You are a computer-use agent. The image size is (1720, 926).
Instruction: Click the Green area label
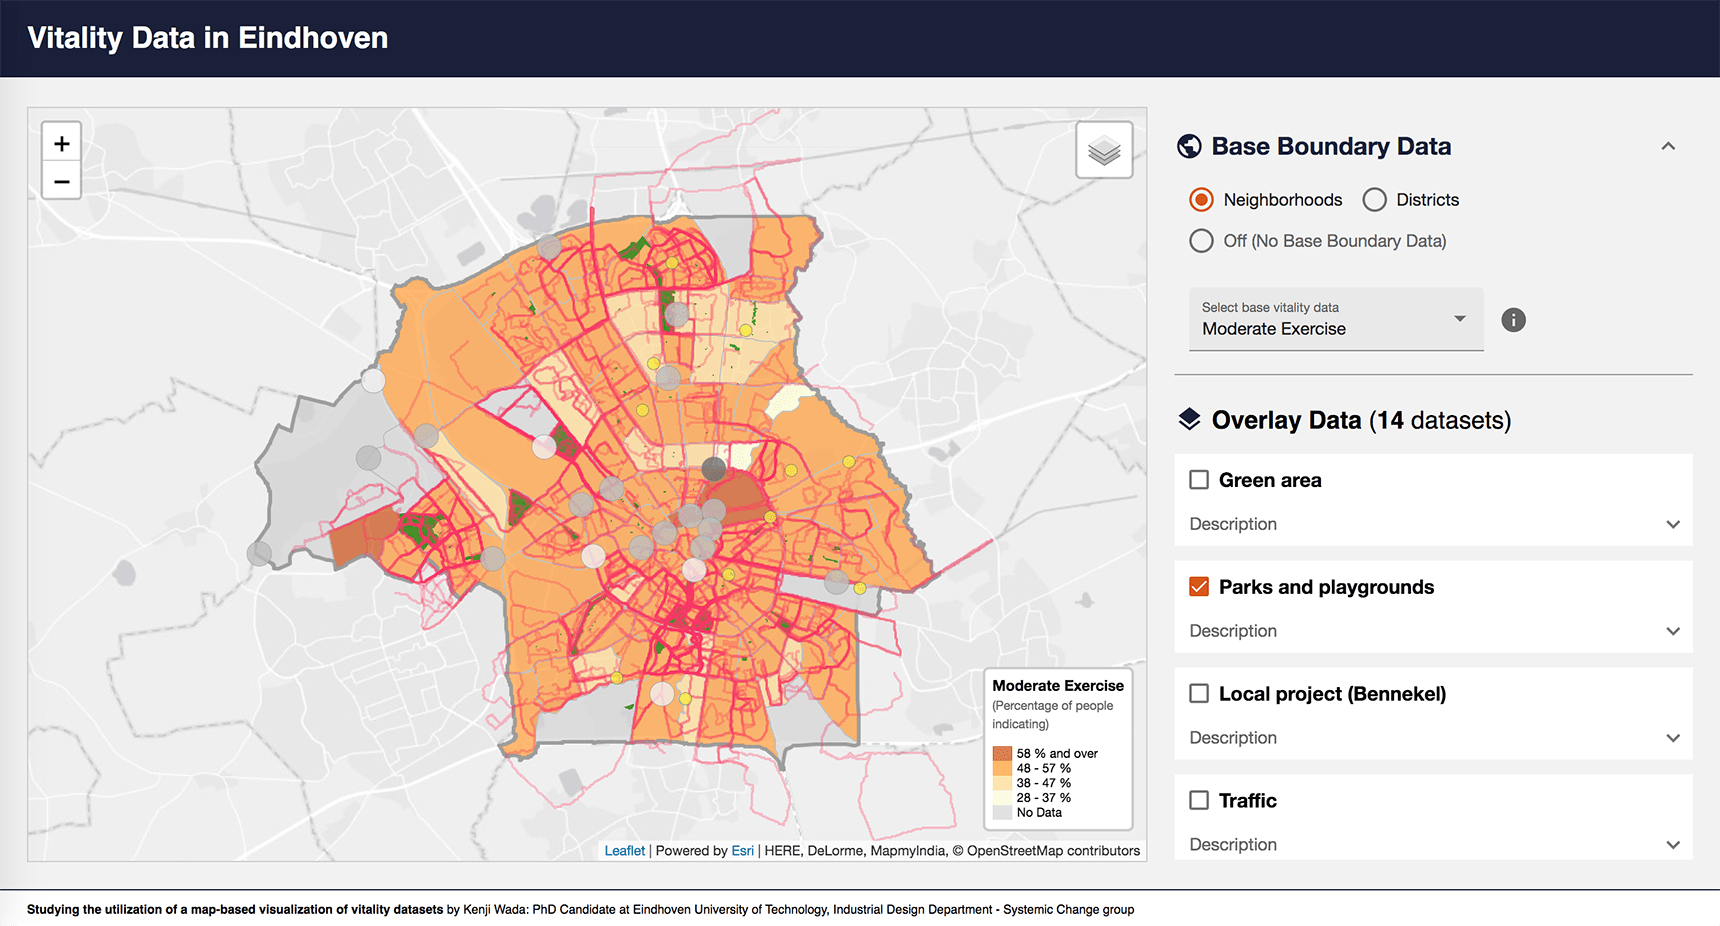click(1270, 480)
